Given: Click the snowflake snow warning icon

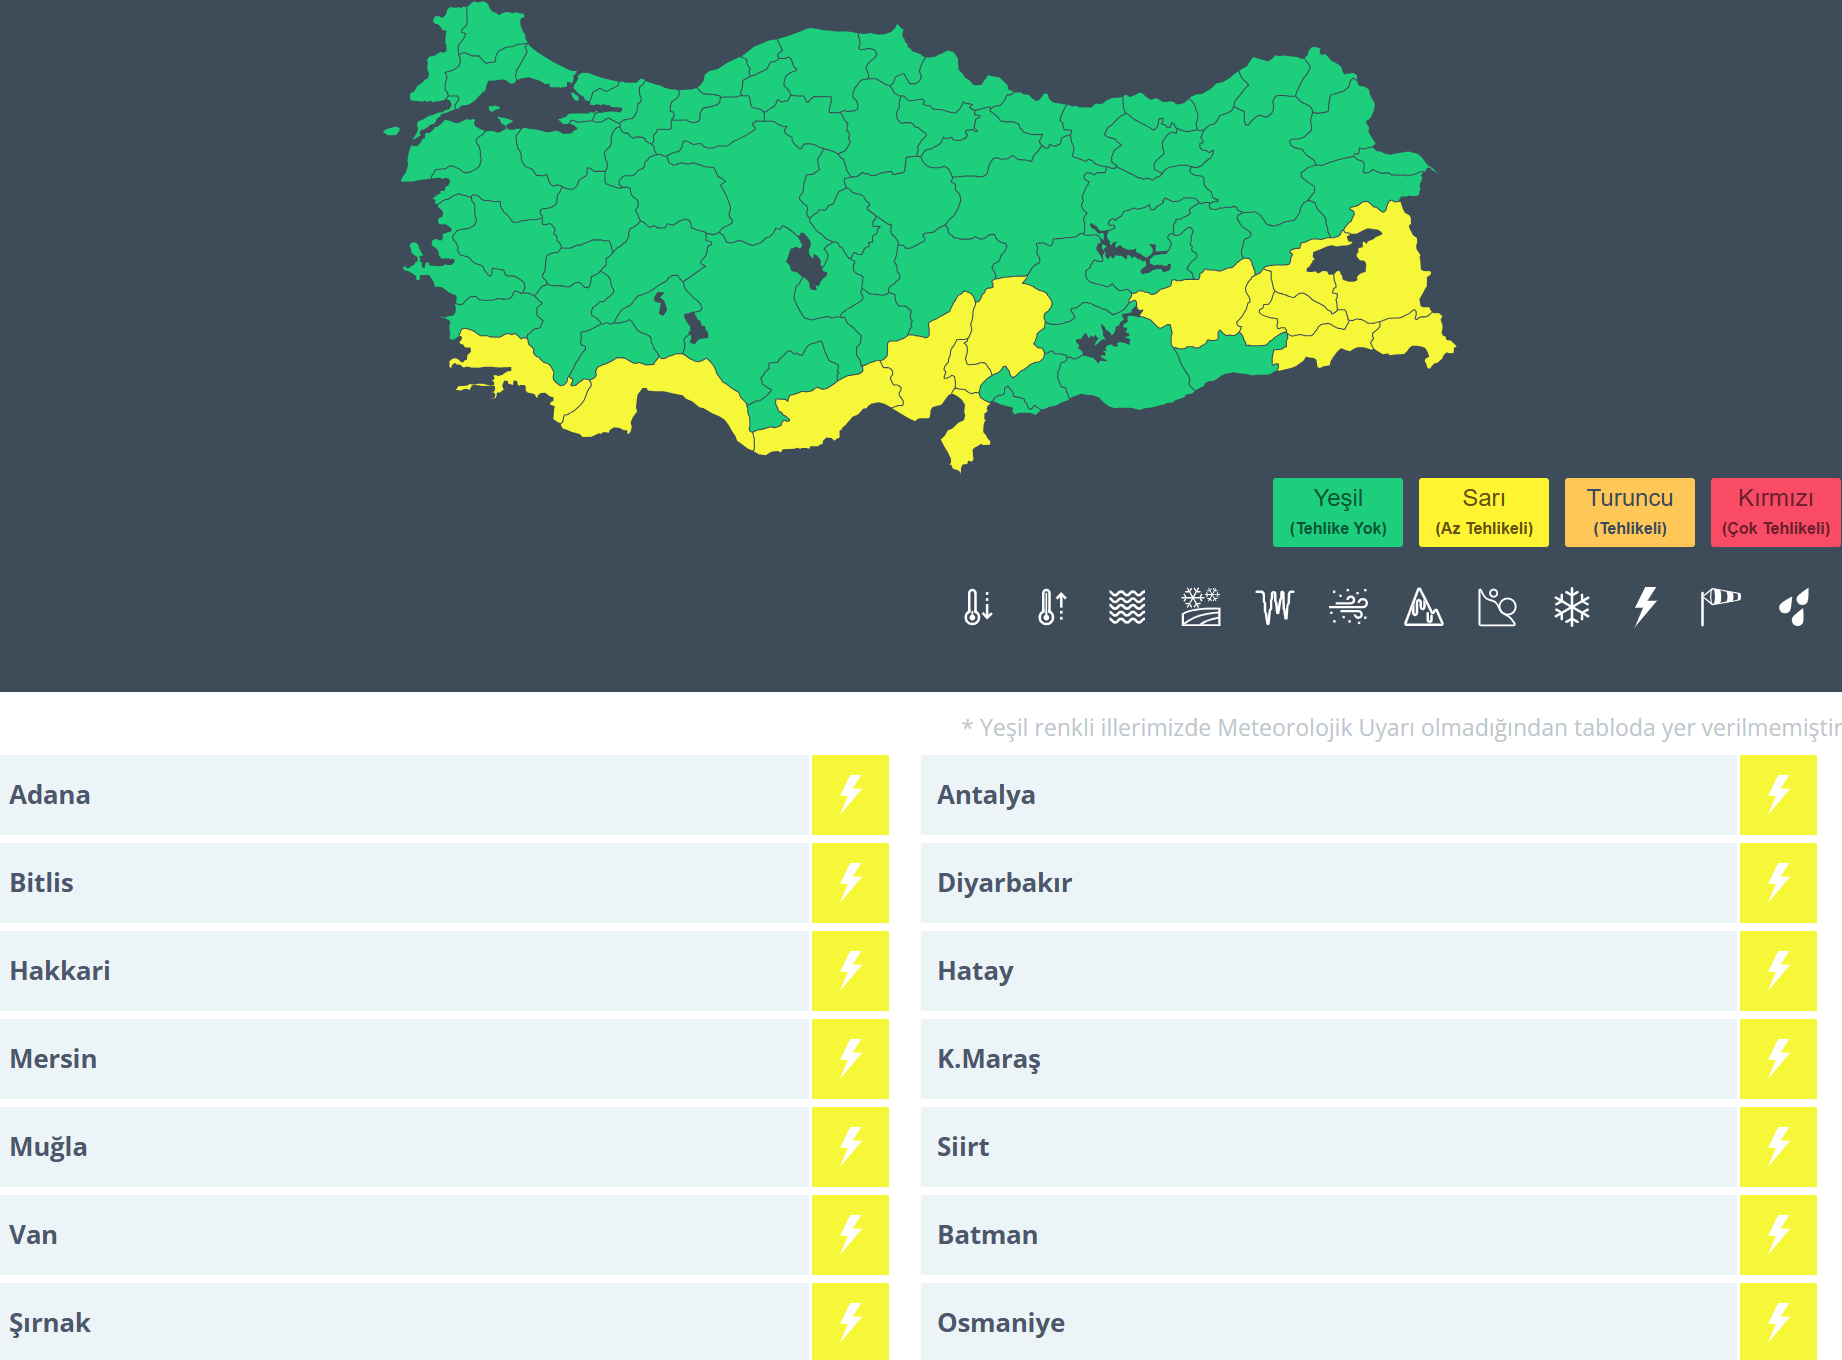Looking at the screenshot, I should (1571, 607).
